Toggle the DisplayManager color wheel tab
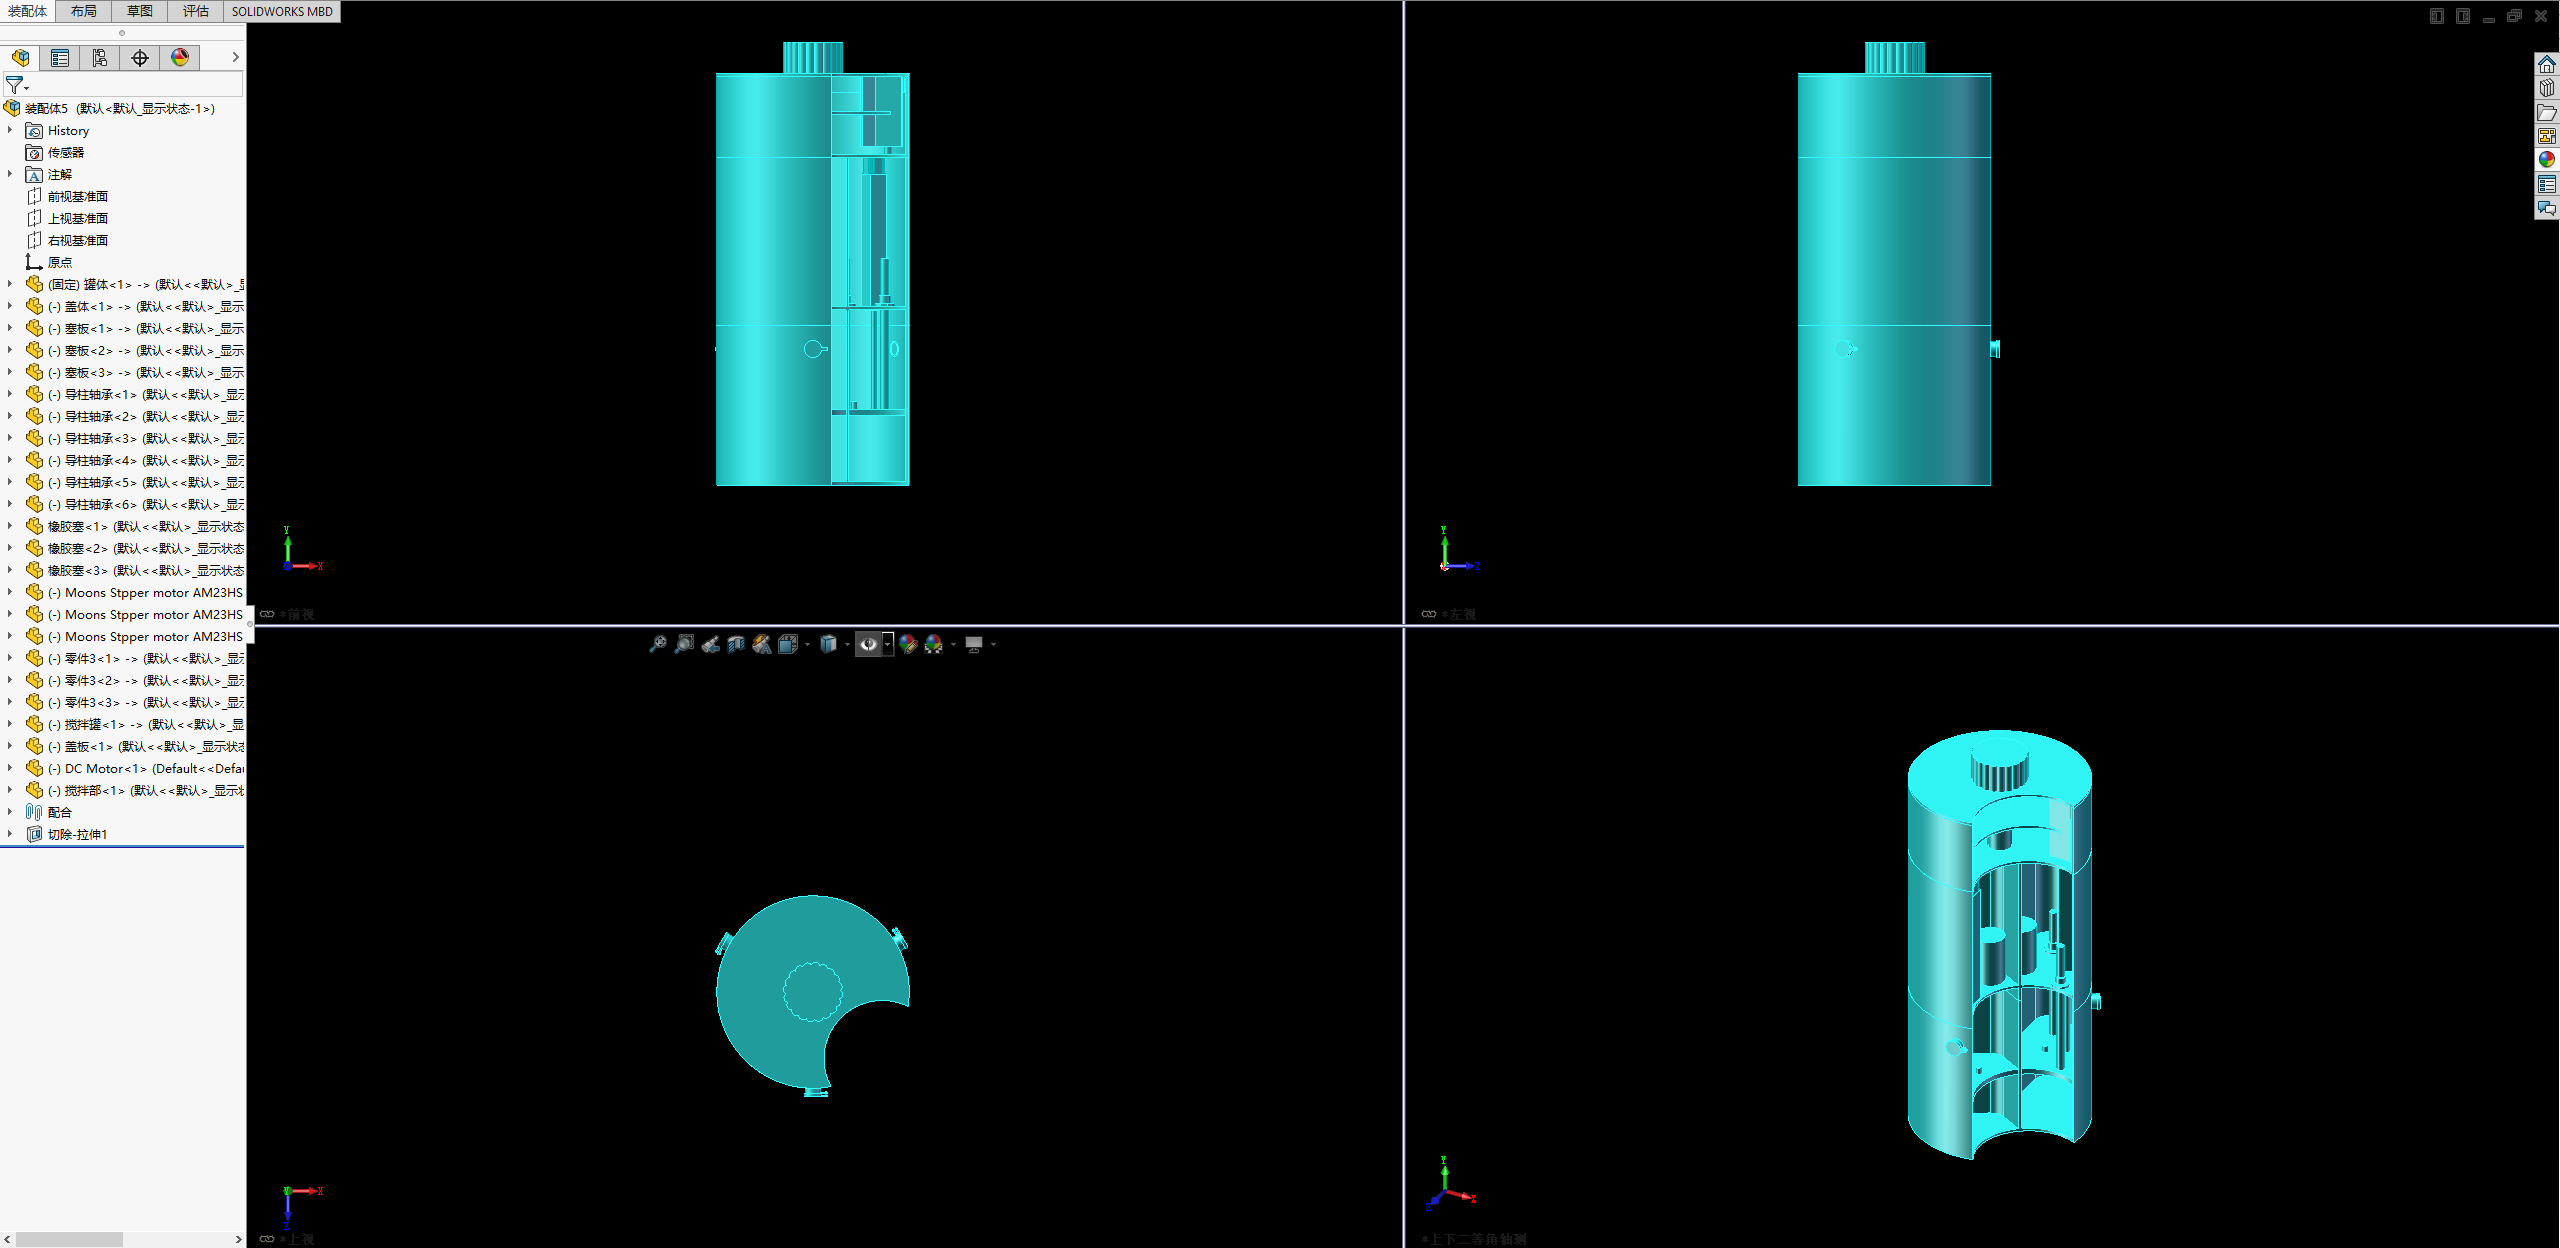Screen dimensions: 2560x1248 click(x=180, y=58)
